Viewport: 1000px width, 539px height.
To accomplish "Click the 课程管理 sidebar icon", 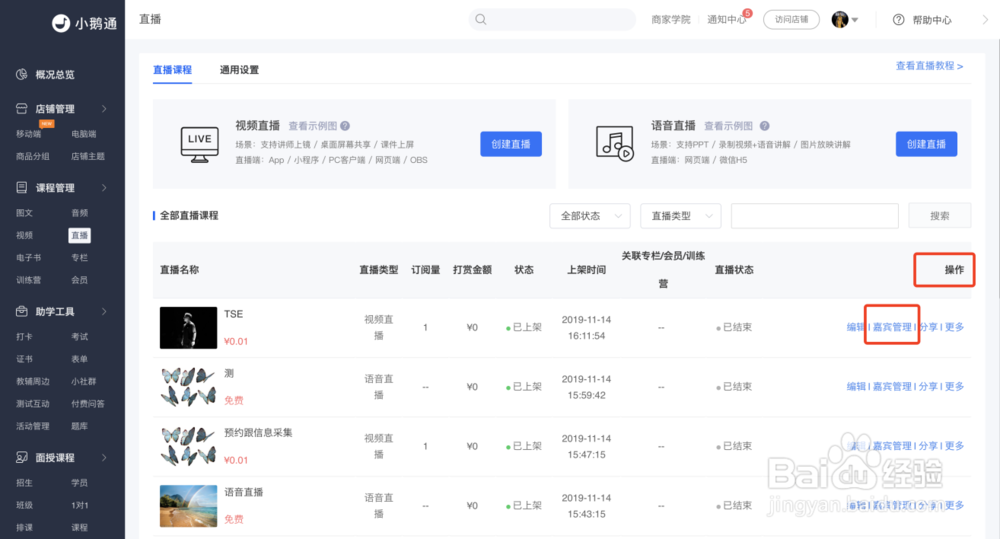I will pyautogui.click(x=22, y=188).
